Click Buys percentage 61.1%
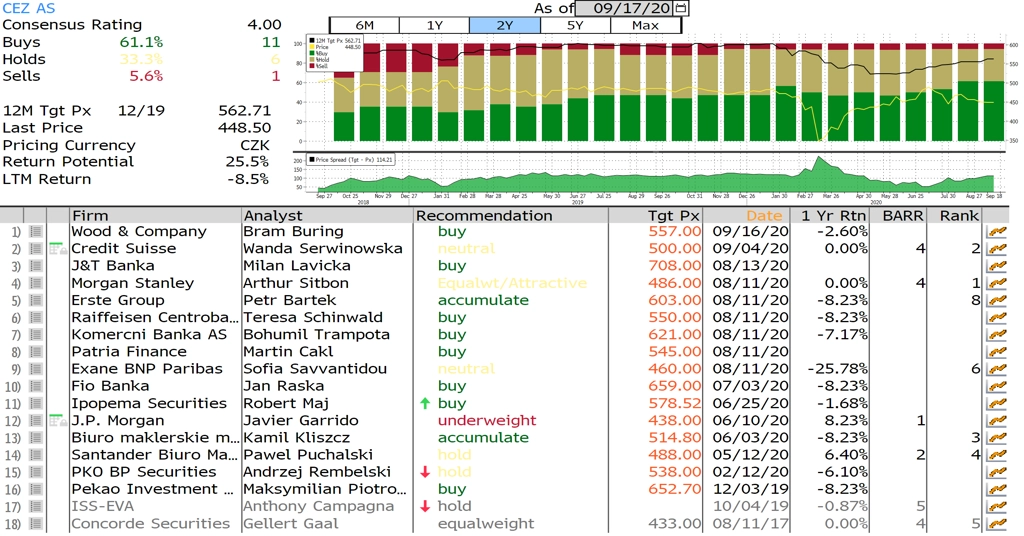The image size is (1024, 536). tap(141, 42)
